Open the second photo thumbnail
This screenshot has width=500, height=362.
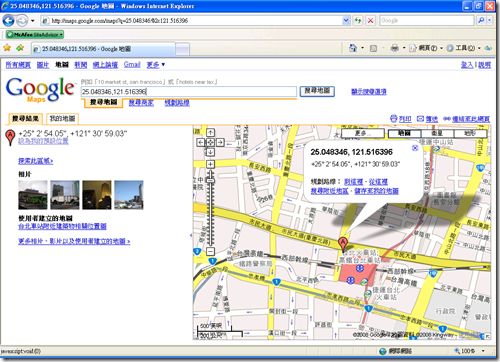pos(65,195)
